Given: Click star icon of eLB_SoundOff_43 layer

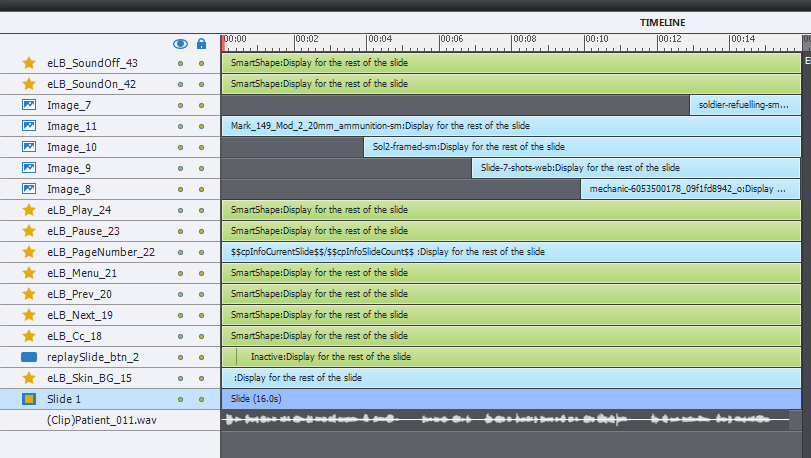Looking at the screenshot, I should [29, 63].
